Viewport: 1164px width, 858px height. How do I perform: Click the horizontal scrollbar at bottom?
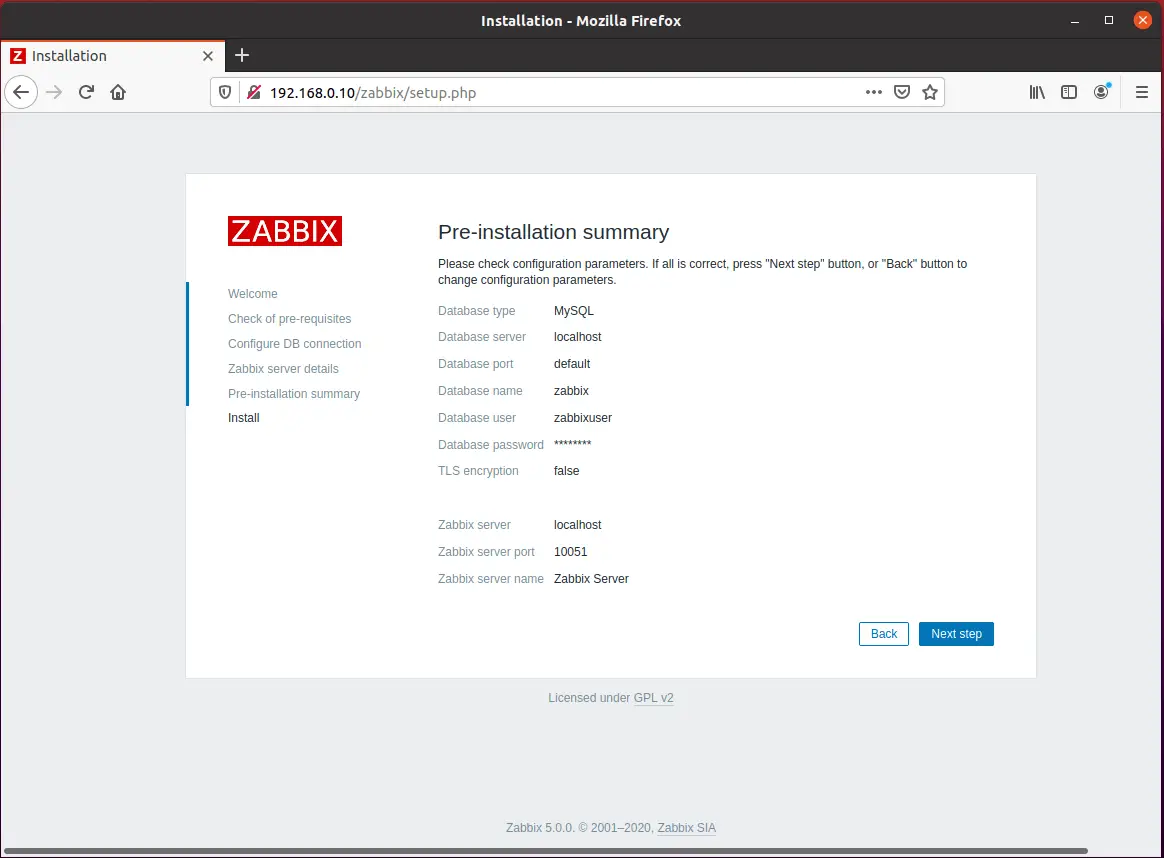[546, 851]
